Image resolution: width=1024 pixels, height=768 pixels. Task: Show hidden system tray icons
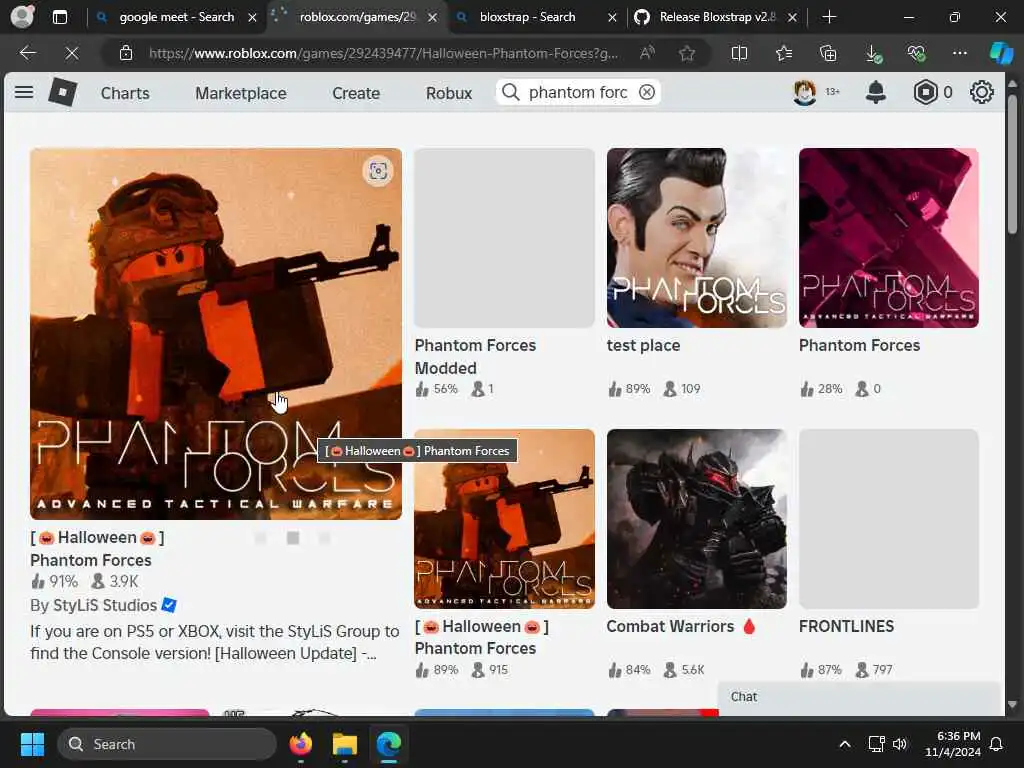point(844,744)
